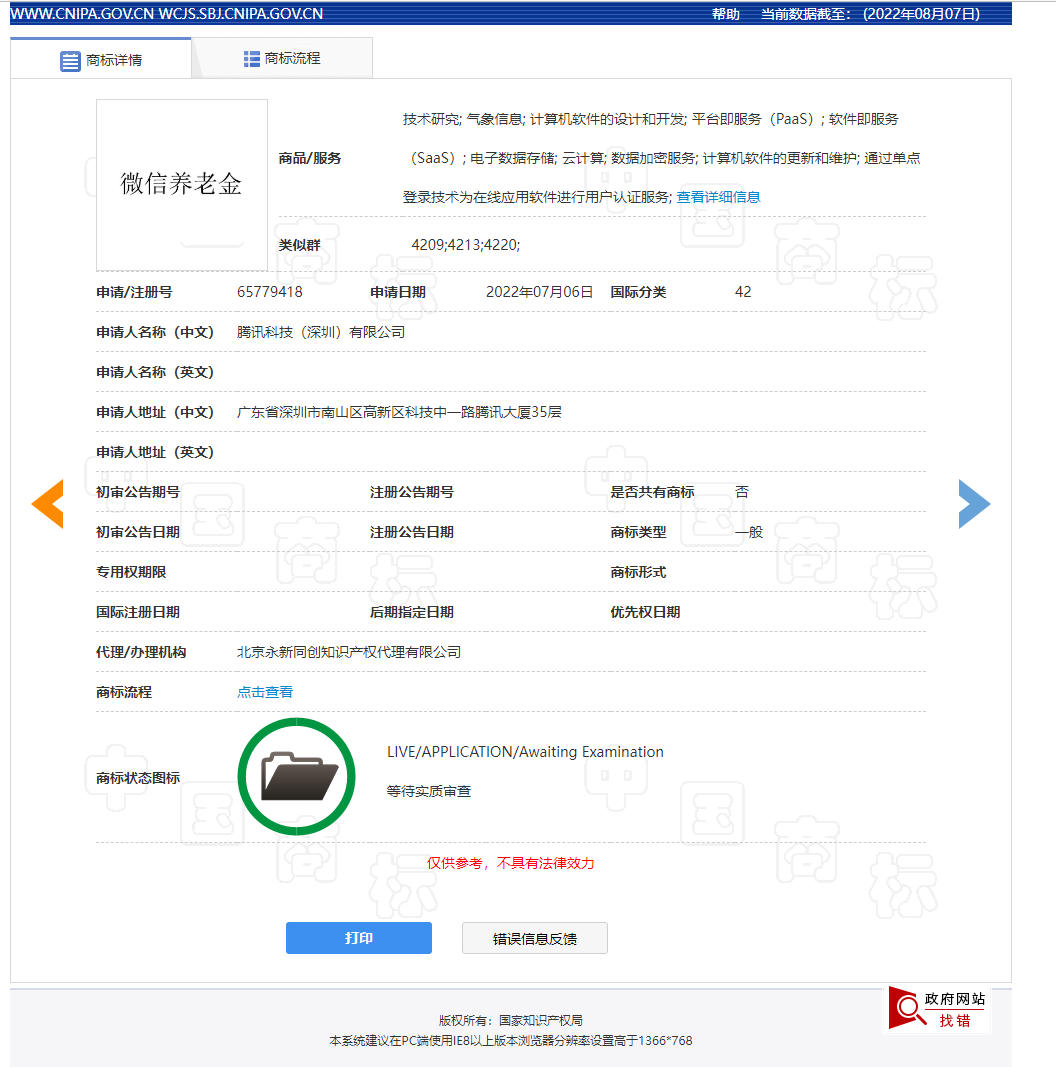Click the 微信养老金 trademark image

coord(181,185)
